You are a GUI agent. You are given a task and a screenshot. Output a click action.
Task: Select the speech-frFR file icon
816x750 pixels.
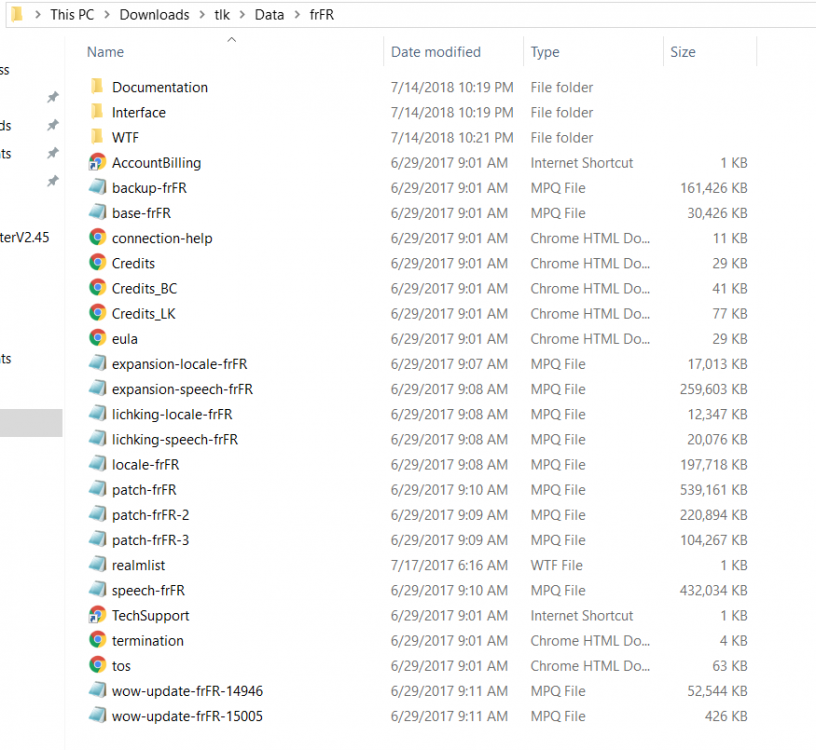coord(97,590)
